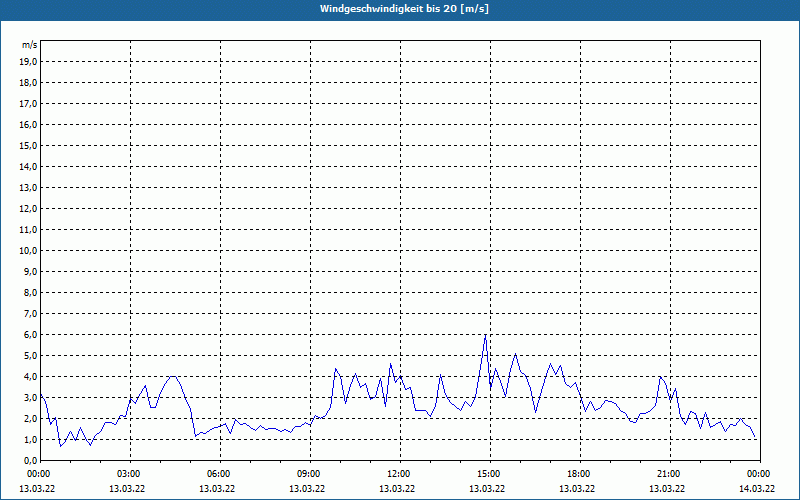Screen dimensions: 800x500
Task: Select the 7,0 axis tick label
Action: (x=31, y=314)
